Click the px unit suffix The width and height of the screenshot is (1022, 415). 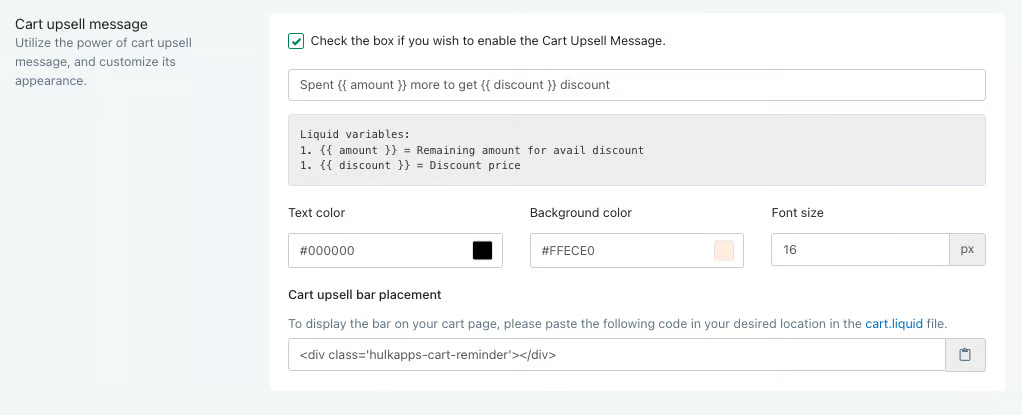pos(967,250)
